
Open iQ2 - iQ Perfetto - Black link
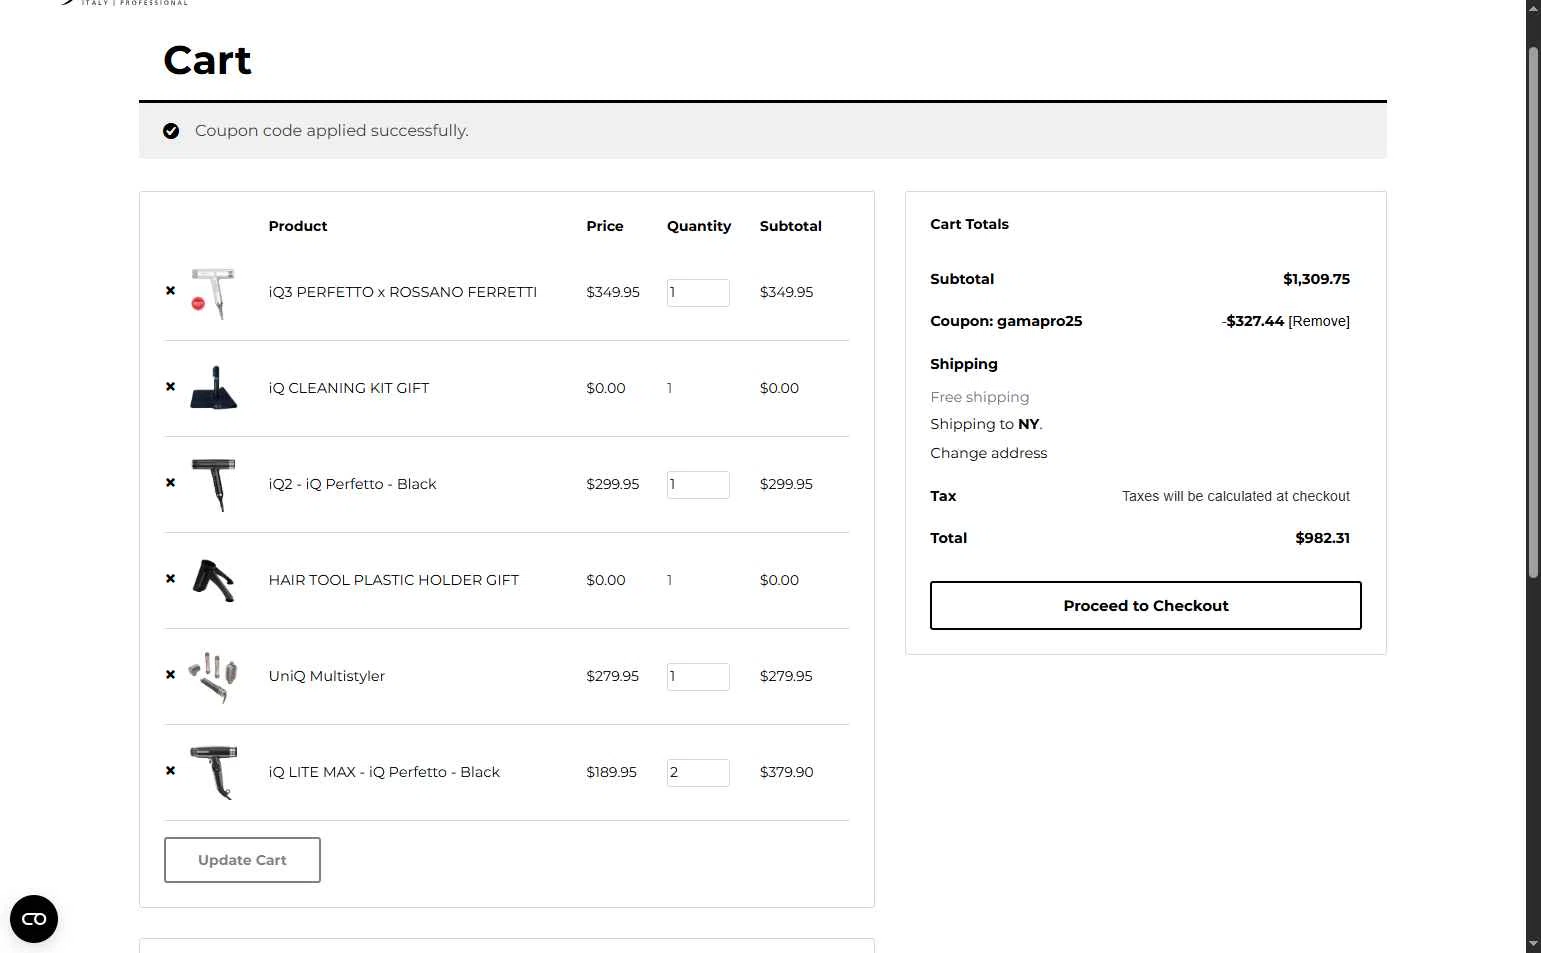(352, 484)
